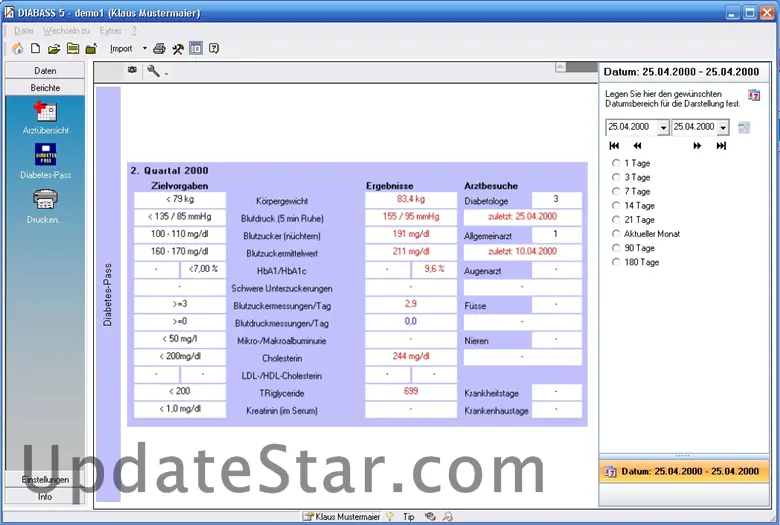The height and width of the screenshot is (525, 780).
Task: Click the printer icon in the main toolbar
Action: (159, 49)
